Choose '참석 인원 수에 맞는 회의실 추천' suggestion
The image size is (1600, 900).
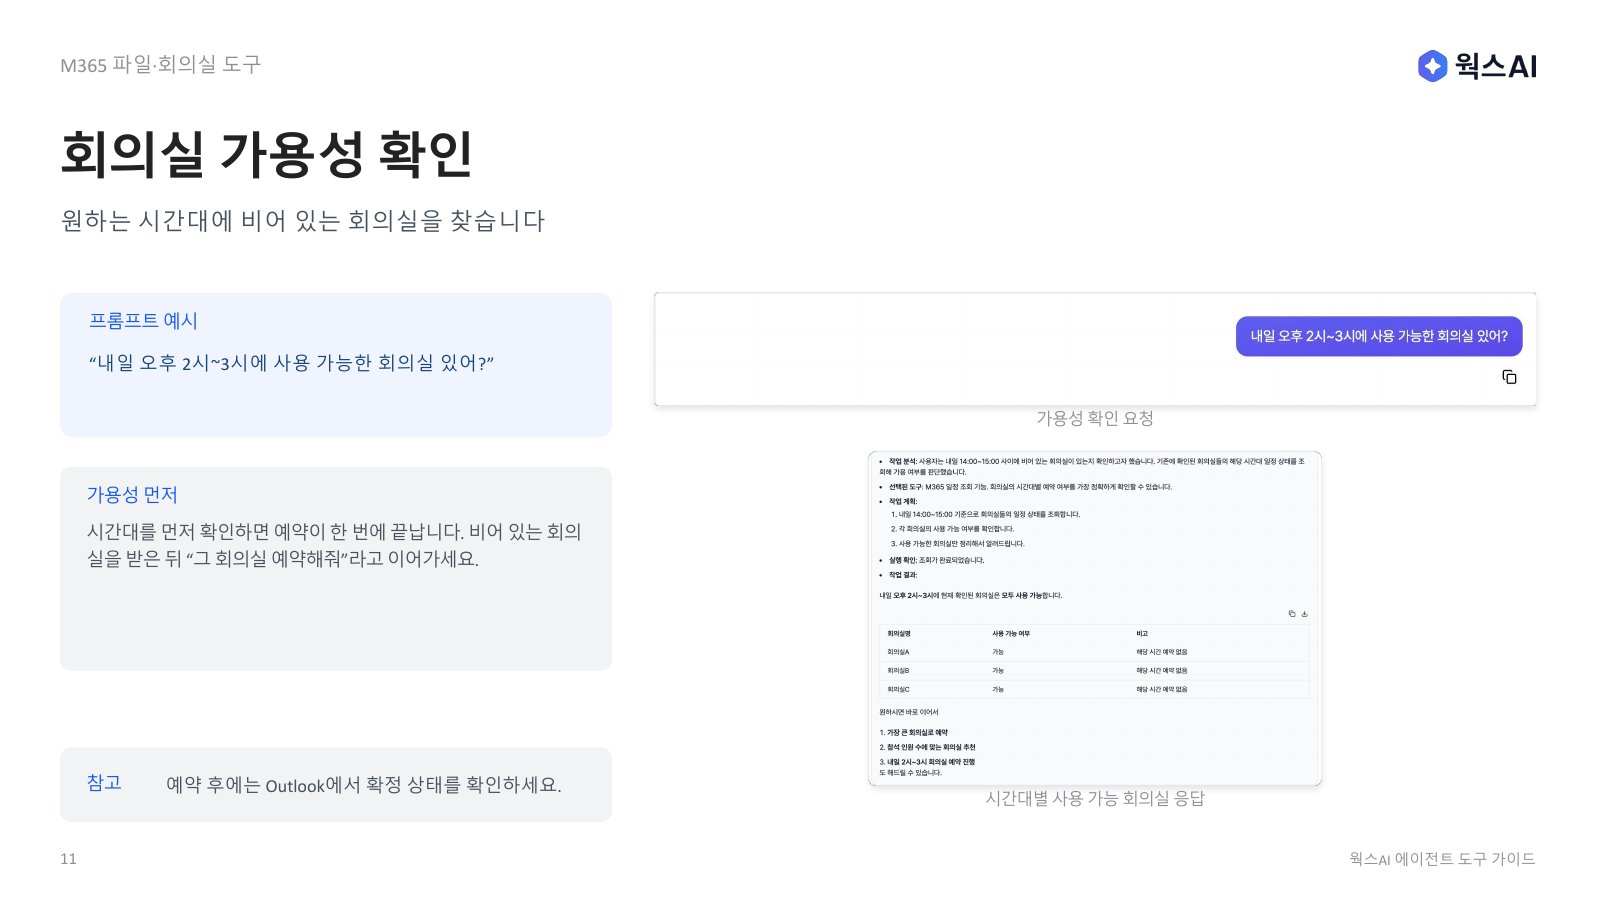tap(927, 747)
